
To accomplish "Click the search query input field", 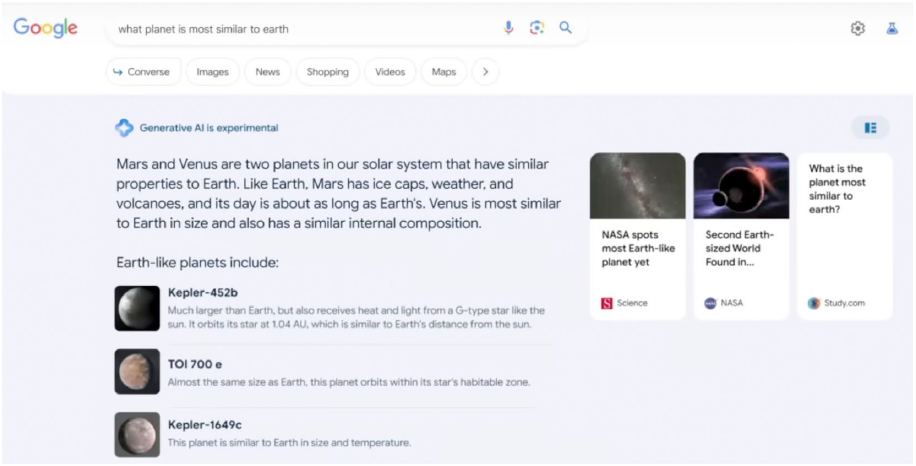I will (300, 29).
